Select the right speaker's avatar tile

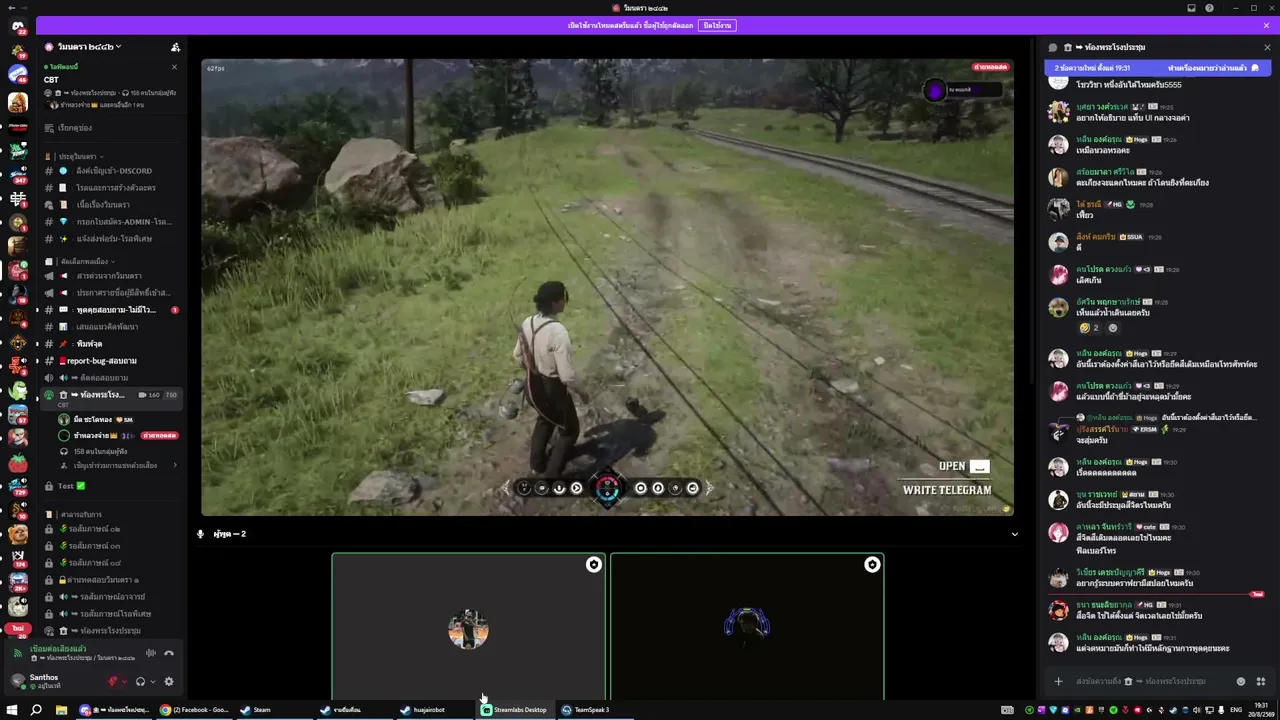click(x=747, y=627)
